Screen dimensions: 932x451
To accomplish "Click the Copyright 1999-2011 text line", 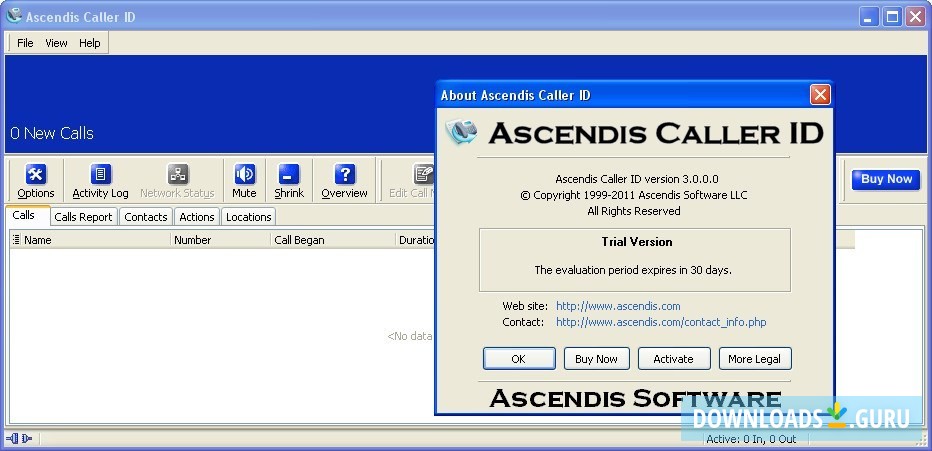I will (x=634, y=195).
